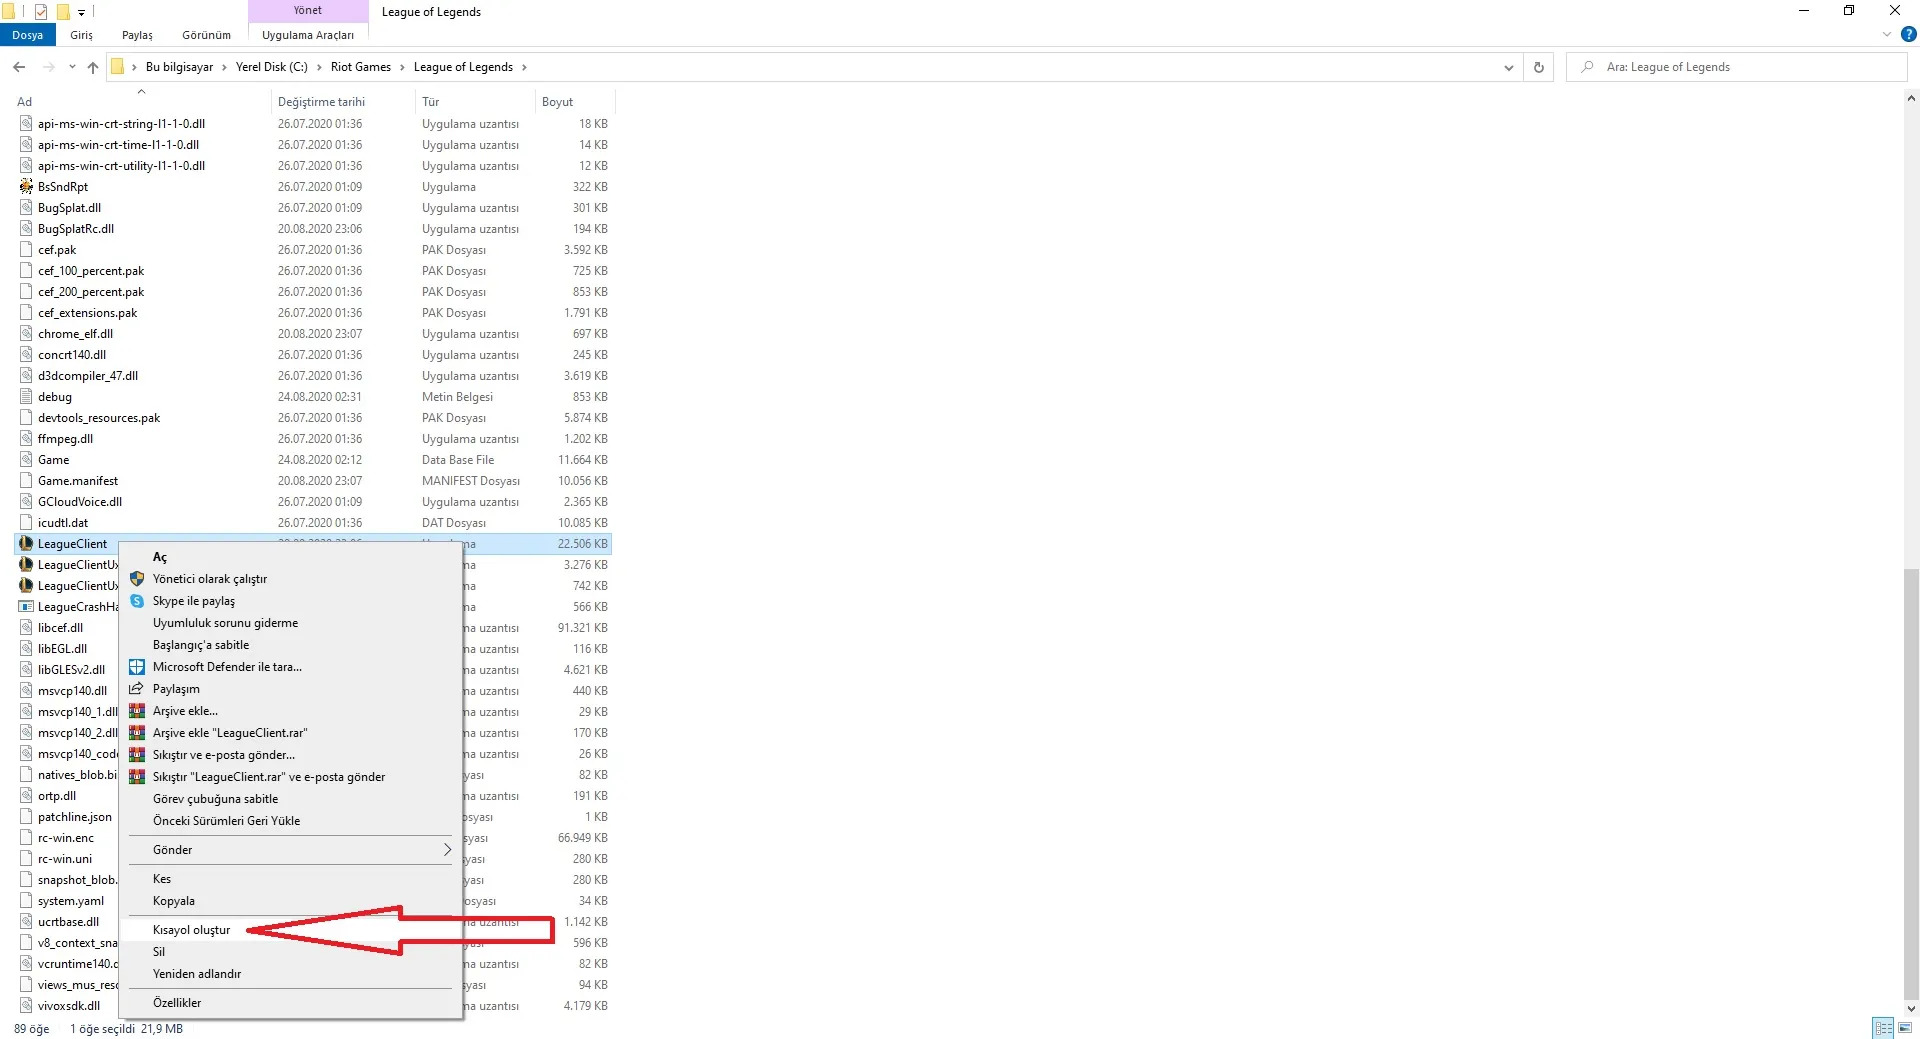Switch to the Giriş ribbon tab
Viewport: 1920px width, 1039px height.
[81, 35]
